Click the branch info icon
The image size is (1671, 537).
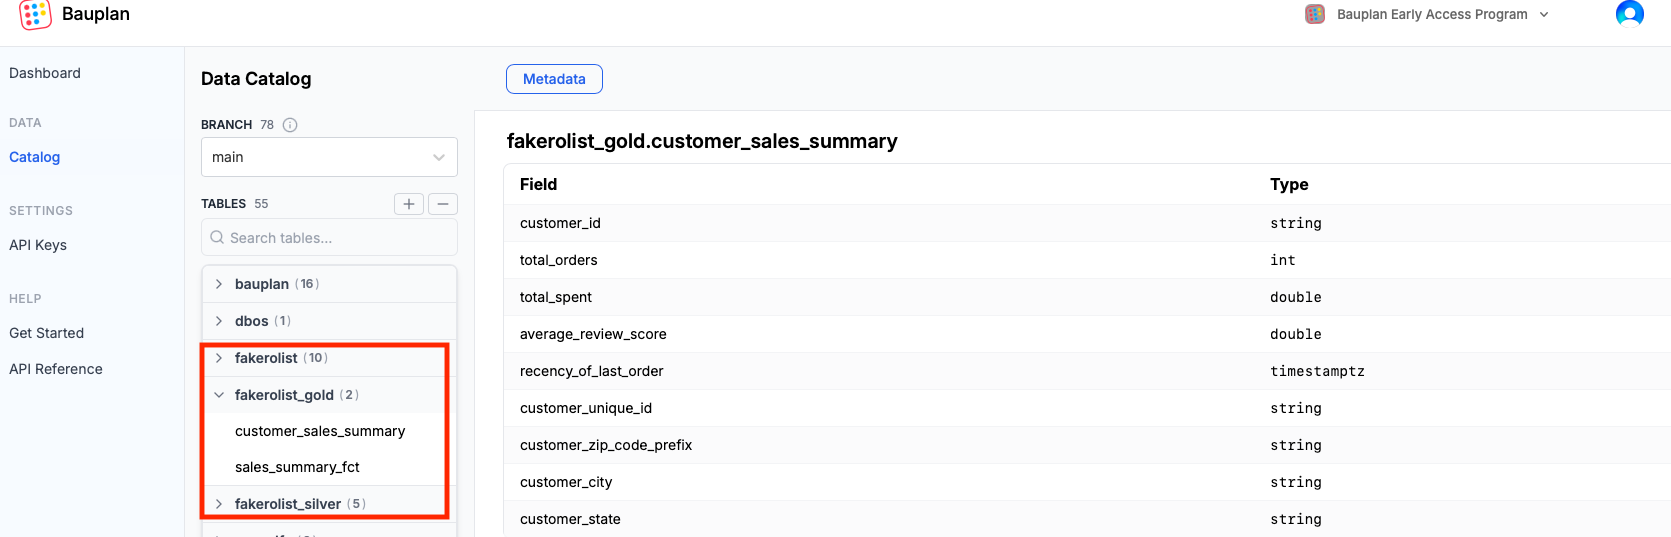click(x=290, y=125)
